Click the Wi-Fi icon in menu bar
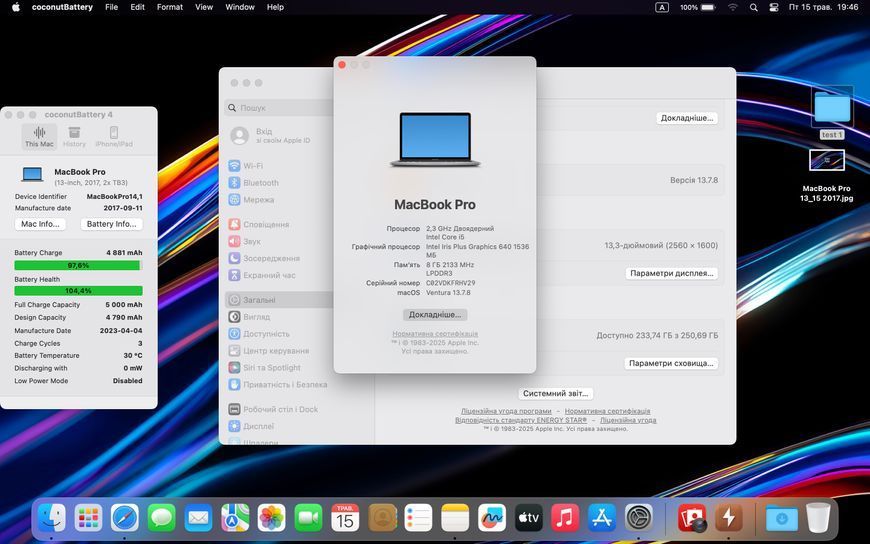870x544 pixels. coord(733,7)
